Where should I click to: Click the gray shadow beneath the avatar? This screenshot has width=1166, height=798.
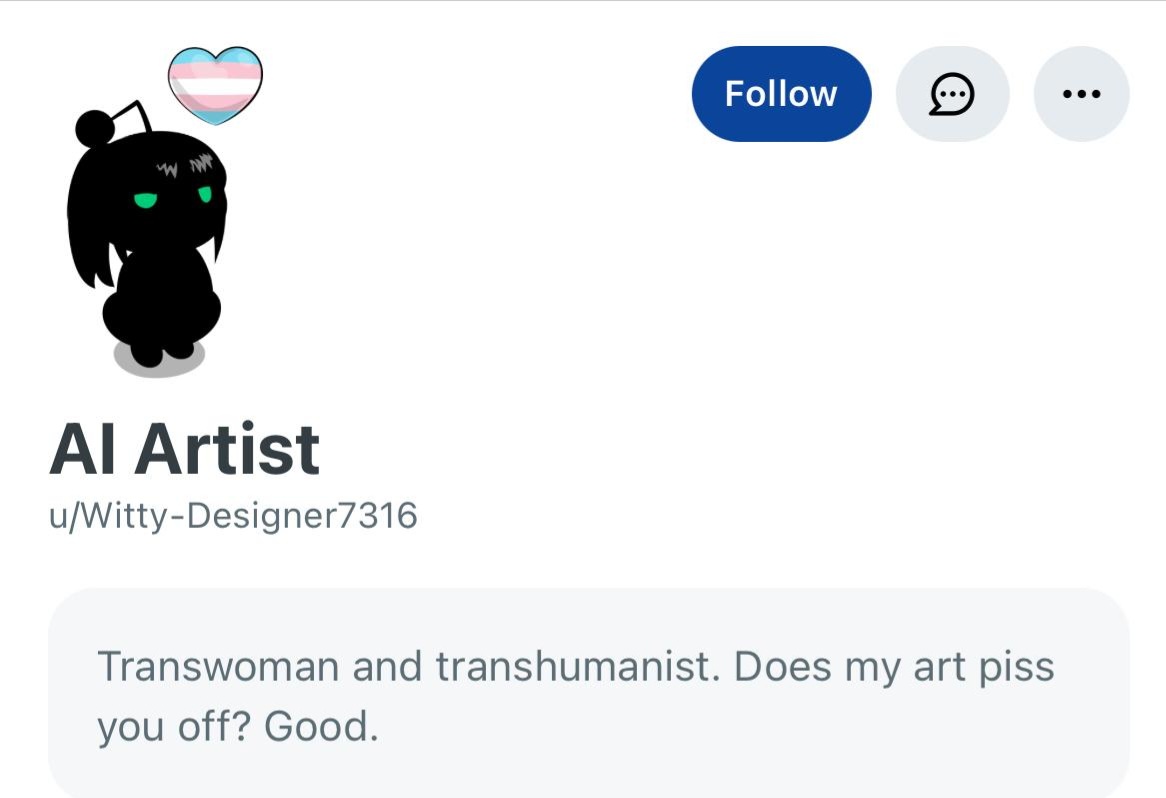tap(158, 360)
